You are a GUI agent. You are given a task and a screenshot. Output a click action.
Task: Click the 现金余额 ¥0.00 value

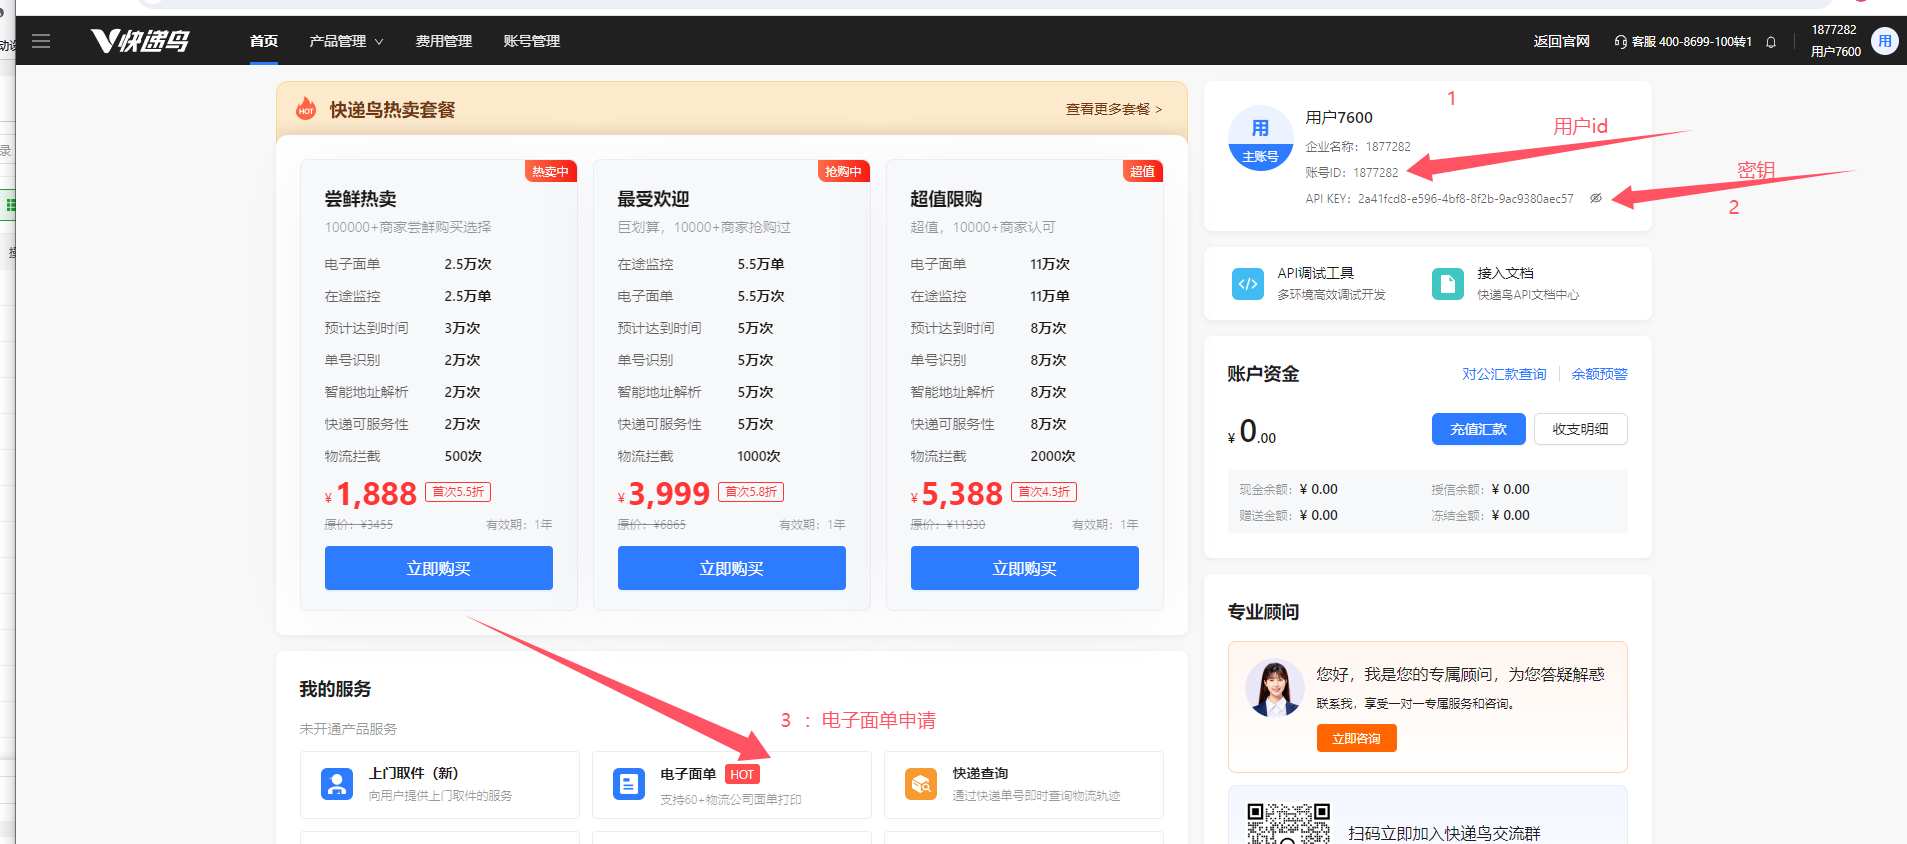[x=1319, y=489]
